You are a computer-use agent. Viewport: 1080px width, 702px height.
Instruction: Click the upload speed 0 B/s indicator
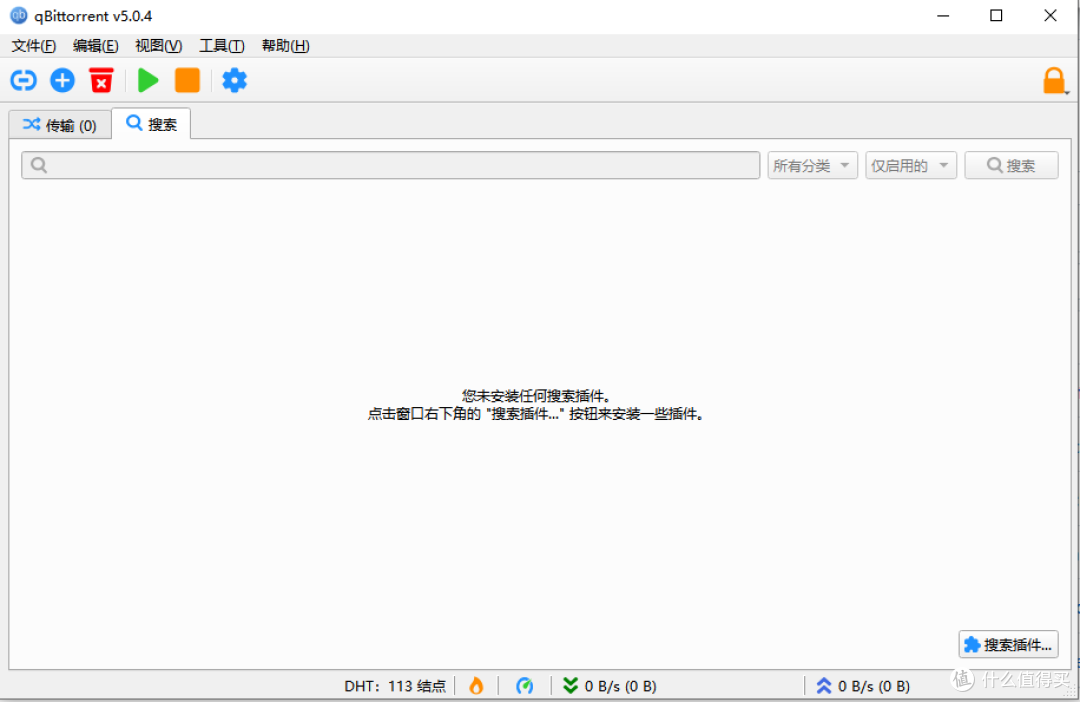coord(863,686)
